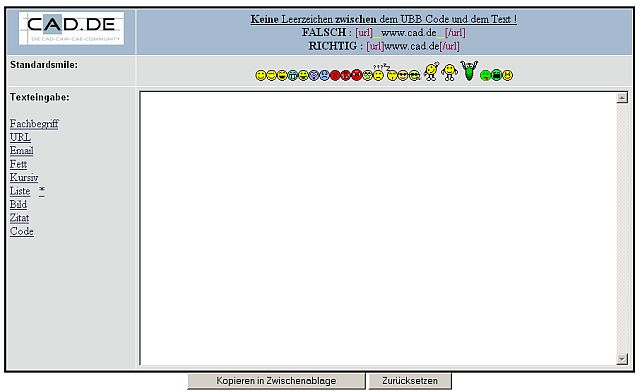Click the CAD.DE logo
This screenshot has height=391, width=640.
[x=71, y=28]
